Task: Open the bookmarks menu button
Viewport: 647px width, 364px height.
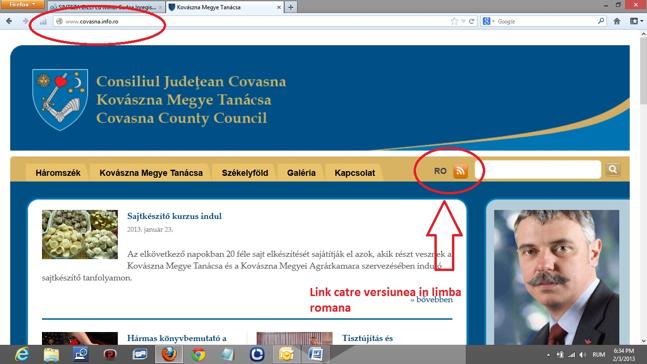Action: click(x=636, y=21)
